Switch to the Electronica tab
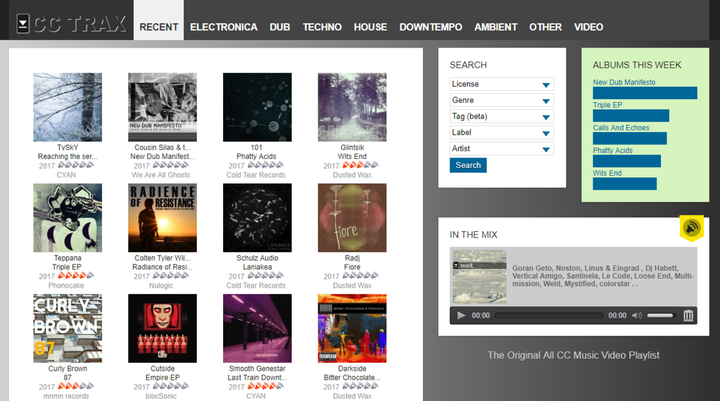This screenshot has width=720, height=401. click(x=224, y=27)
